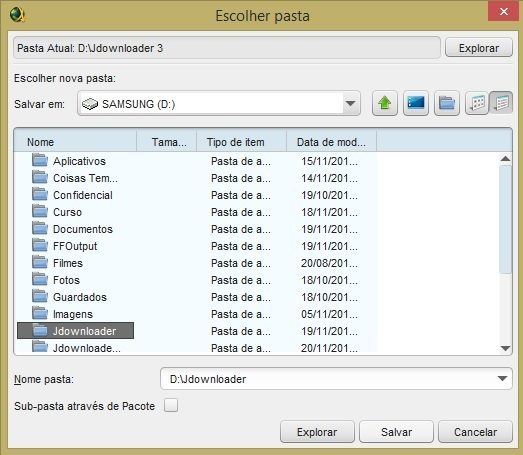Click the JDownloader globe icon in the title bar
Viewport: 523px width, 455px height.
pos(17,15)
